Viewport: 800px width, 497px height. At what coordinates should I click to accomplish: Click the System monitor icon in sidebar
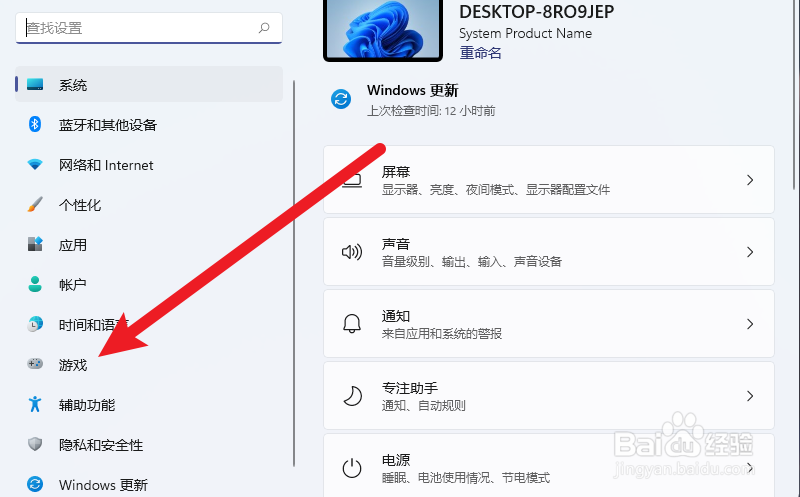pyautogui.click(x=35, y=84)
